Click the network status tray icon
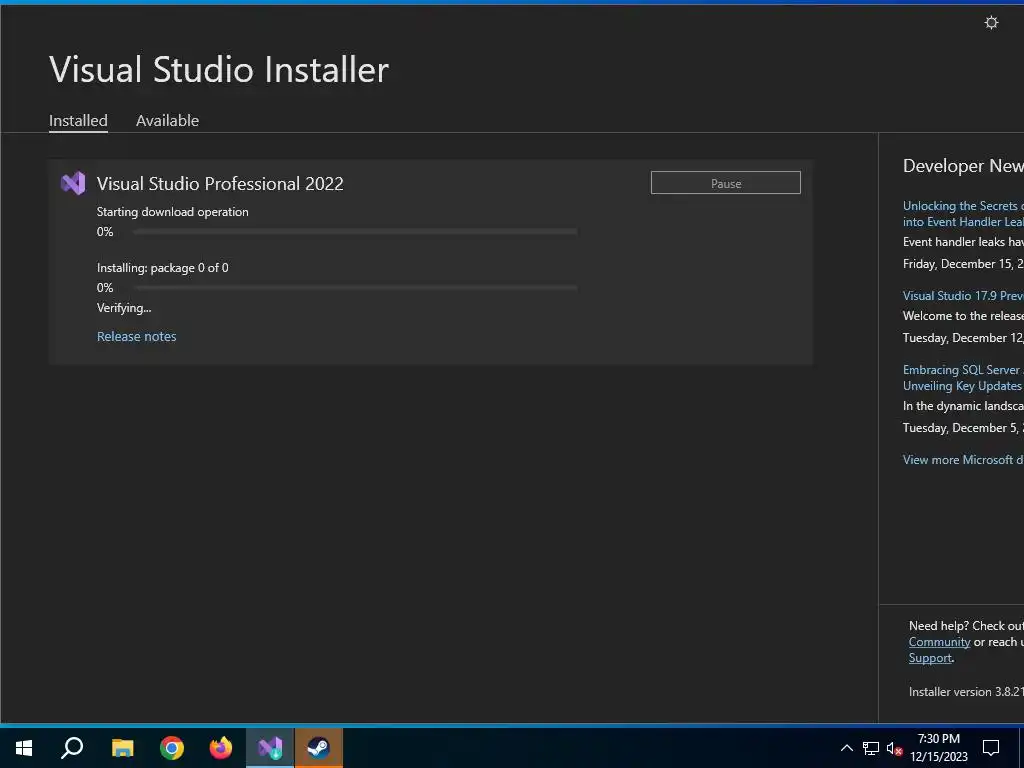 click(871, 748)
